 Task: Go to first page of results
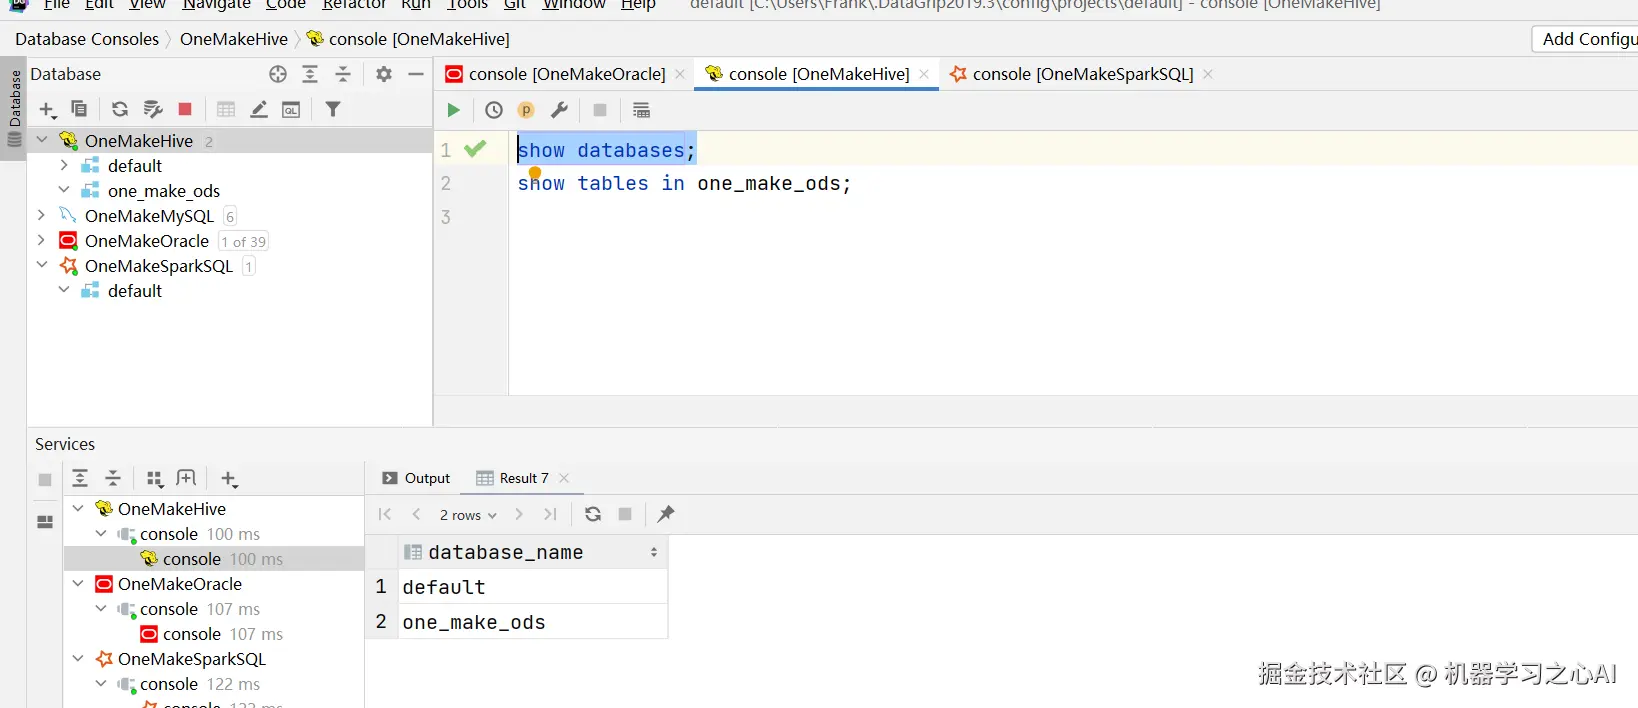tap(385, 514)
